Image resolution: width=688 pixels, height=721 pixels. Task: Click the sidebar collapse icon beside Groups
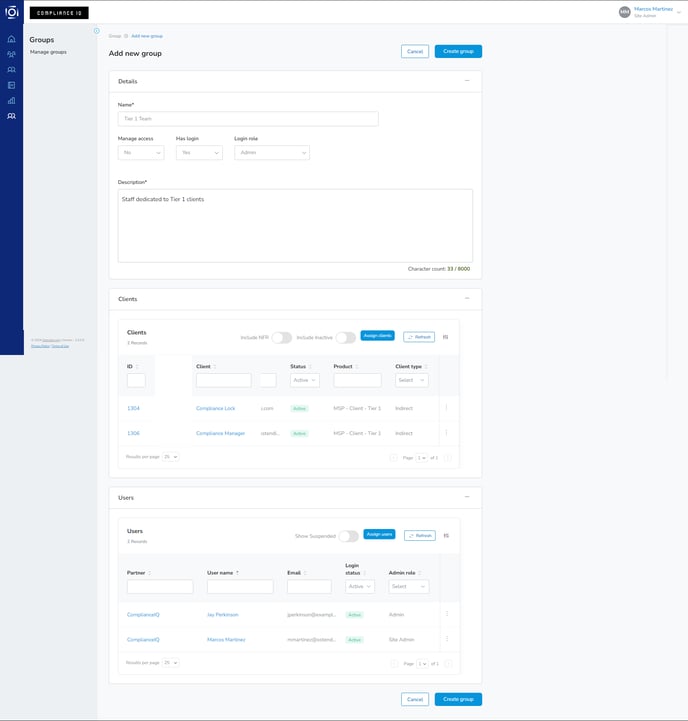click(97, 31)
